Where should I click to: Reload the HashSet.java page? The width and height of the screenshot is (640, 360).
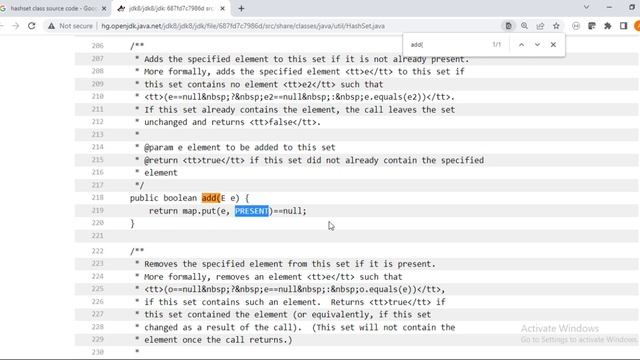click(31, 26)
